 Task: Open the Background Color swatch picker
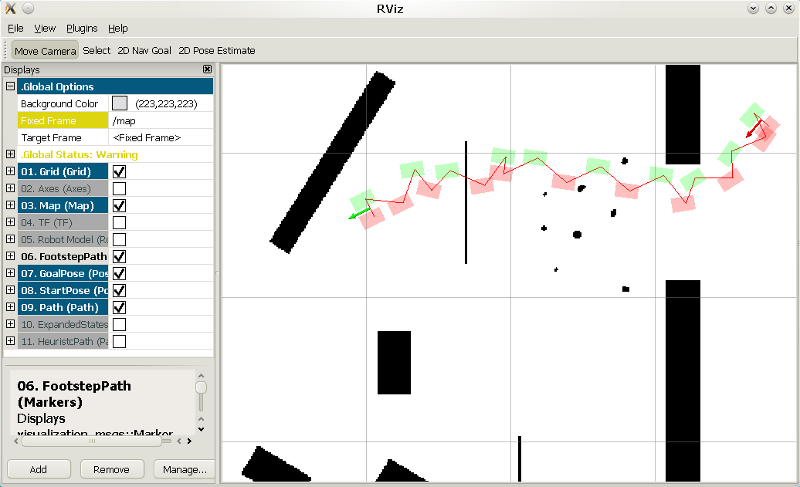point(120,104)
